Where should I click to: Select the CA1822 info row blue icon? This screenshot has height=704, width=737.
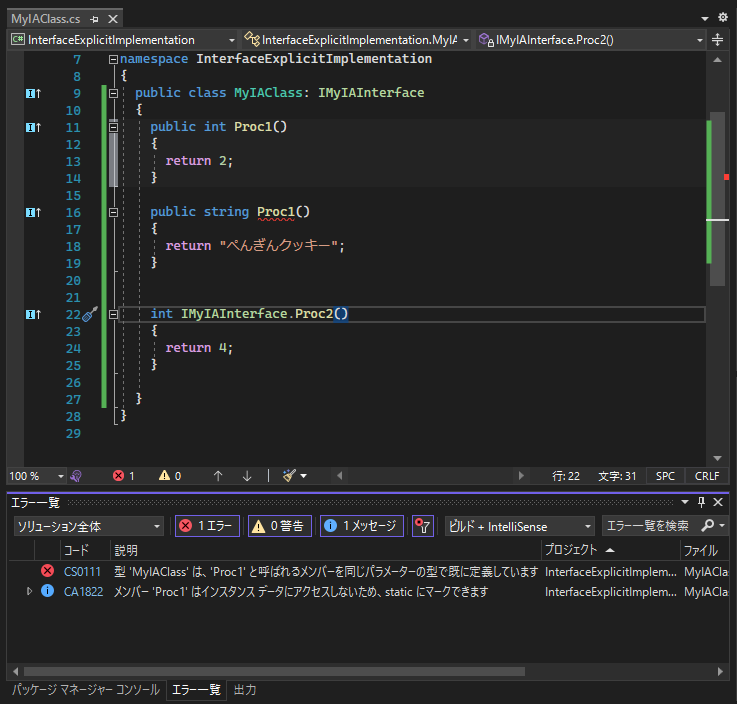pos(47,591)
